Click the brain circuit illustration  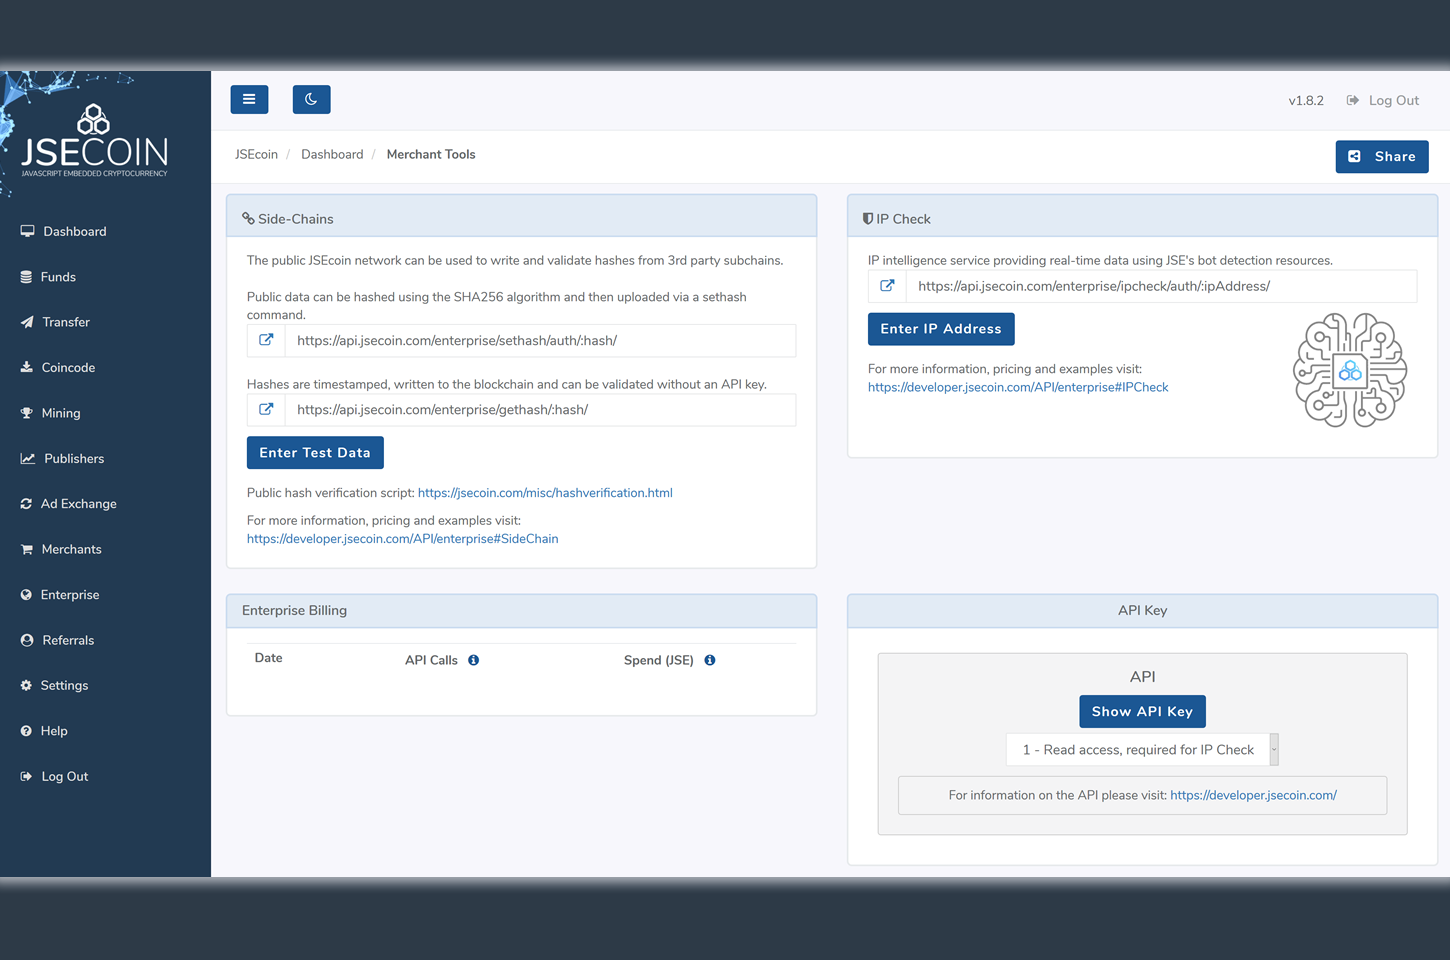tap(1350, 370)
